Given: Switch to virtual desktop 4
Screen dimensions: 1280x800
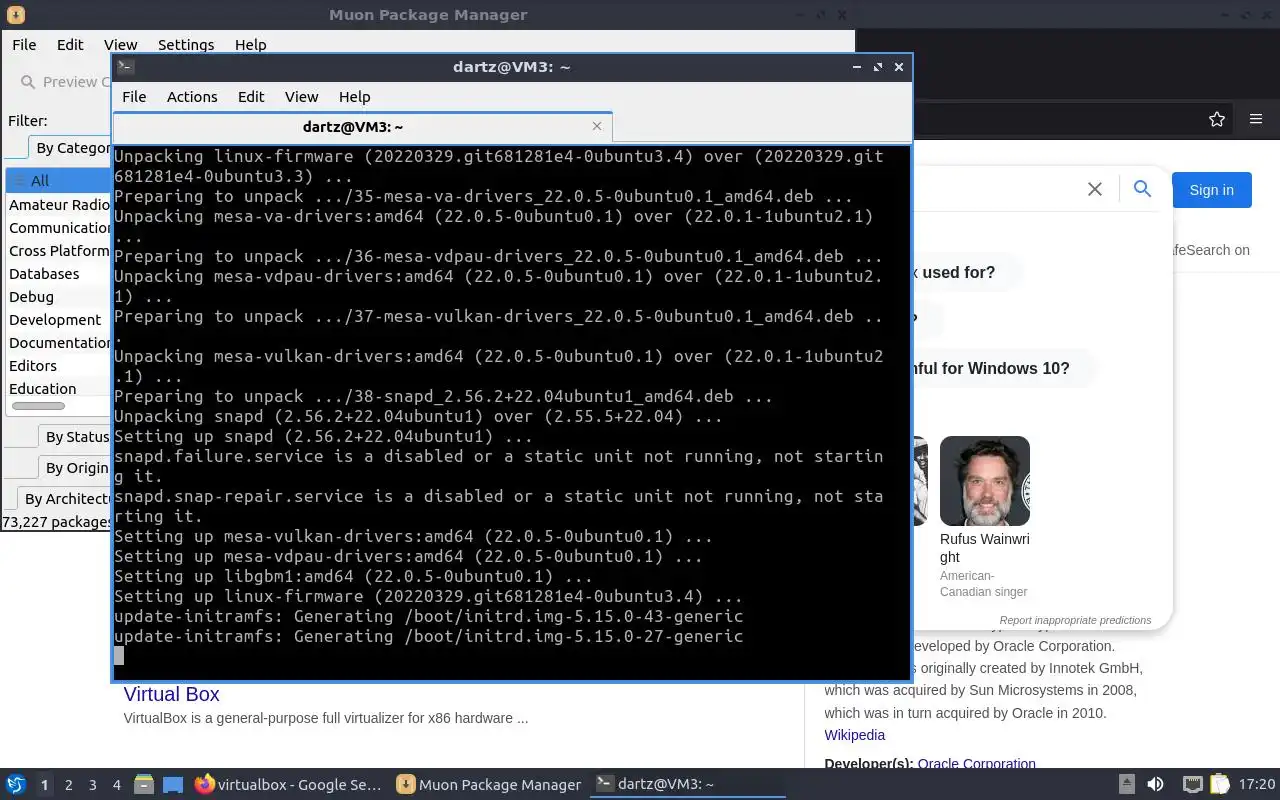Looking at the screenshot, I should coord(116,785).
